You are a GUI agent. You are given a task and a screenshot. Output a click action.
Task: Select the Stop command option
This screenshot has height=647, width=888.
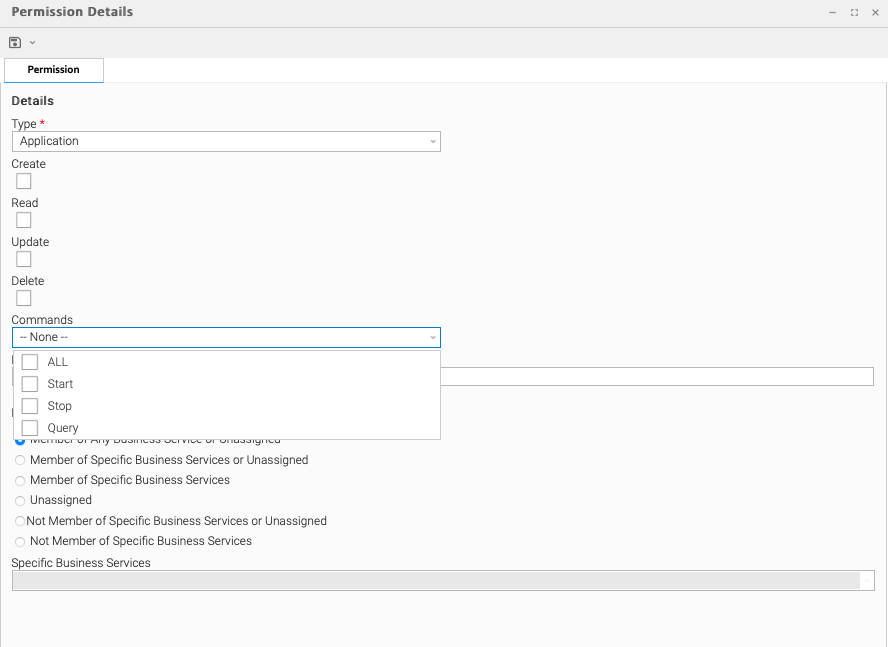30,406
